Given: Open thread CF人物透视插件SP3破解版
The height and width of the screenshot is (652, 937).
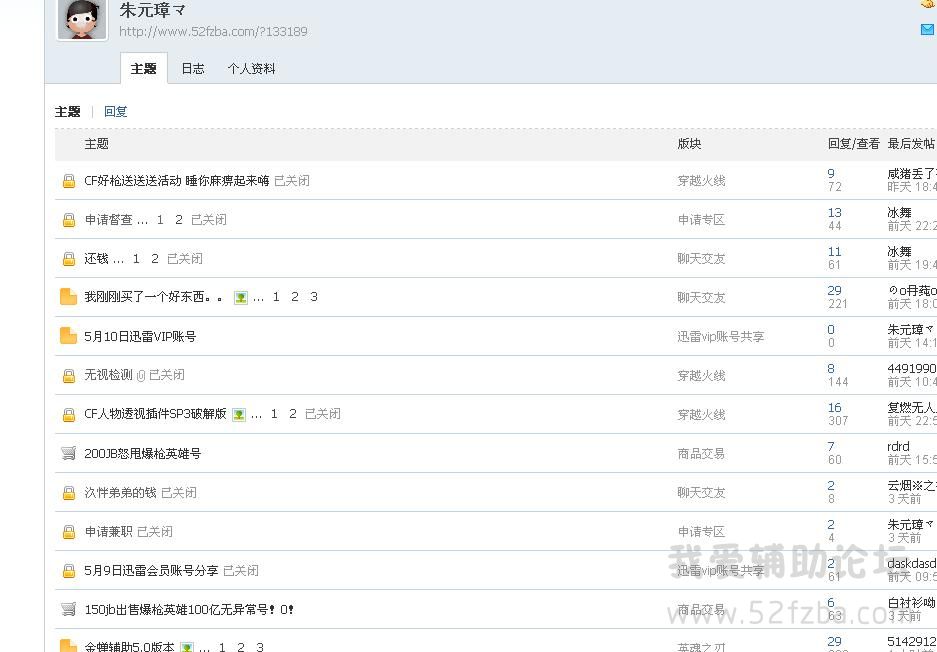Looking at the screenshot, I should pyautogui.click(x=155, y=414).
